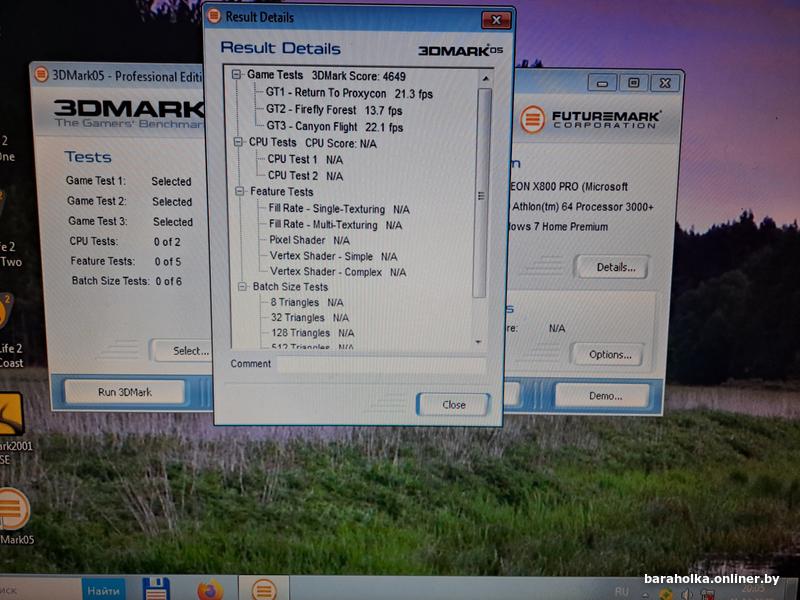This screenshot has width=800, height=600.
Task: Click the results list scroll-down arrow
Action: click(x=479, y=342)
